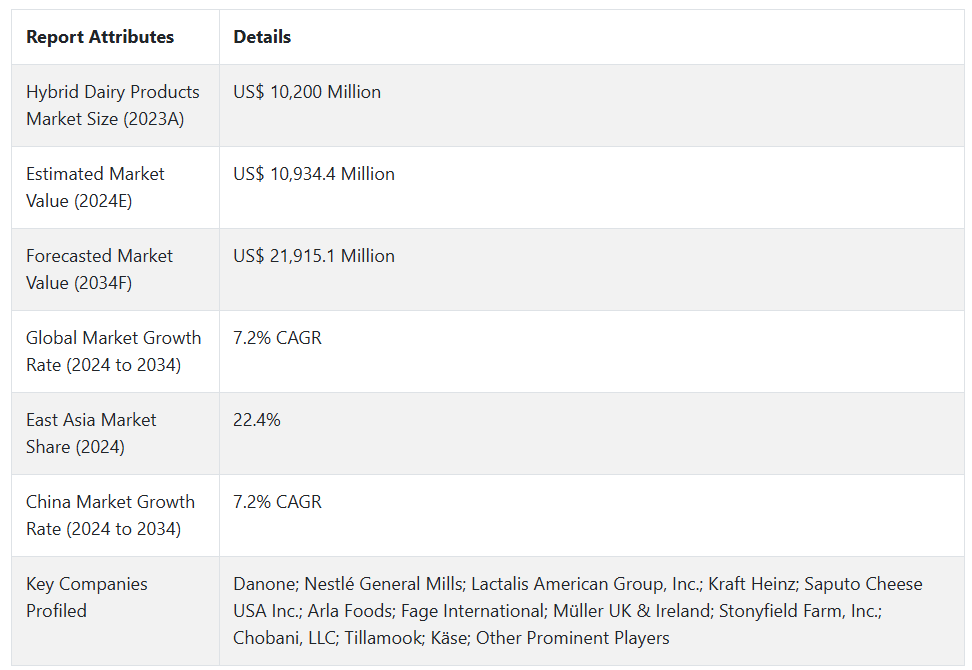Click 7.2% CAGR in Global Market row
Image resolution: width=972 pixels, height=670 pixels.
(x=277, y=338)
